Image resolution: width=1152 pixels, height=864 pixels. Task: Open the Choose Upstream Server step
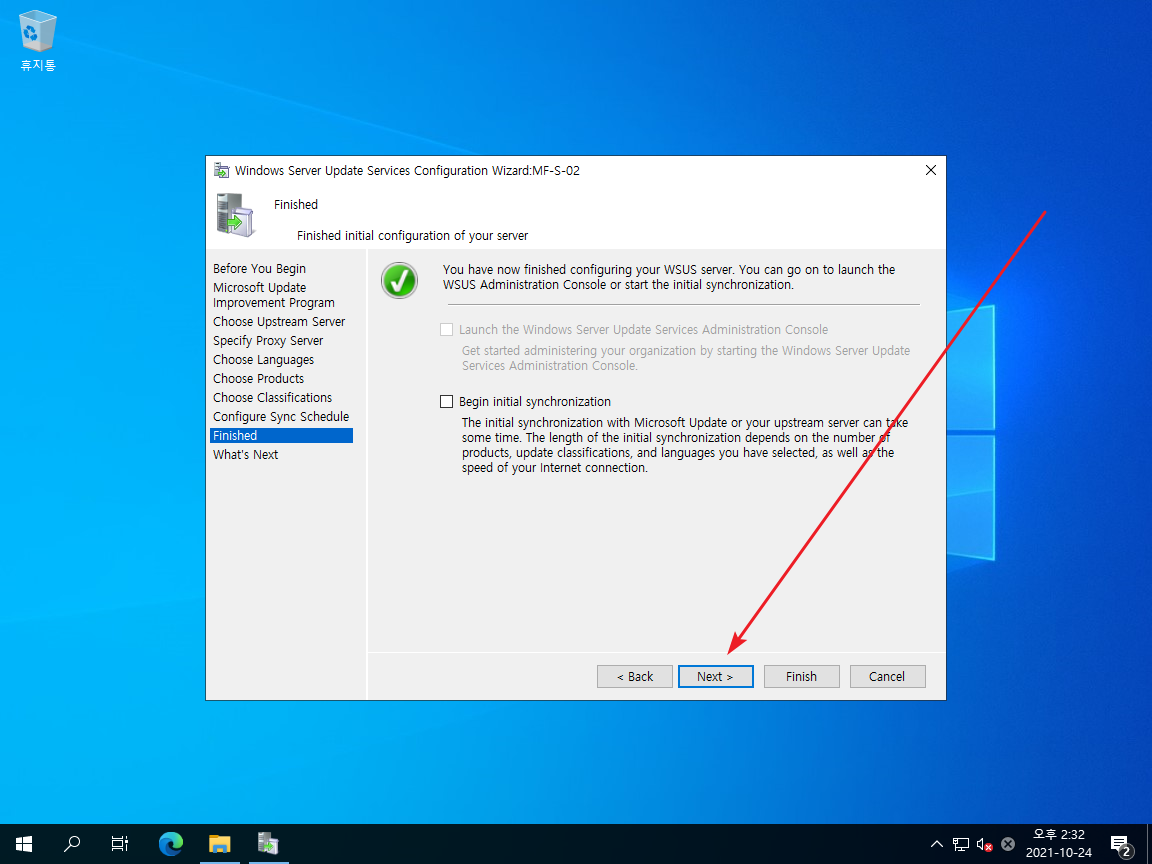pos(279,321)
